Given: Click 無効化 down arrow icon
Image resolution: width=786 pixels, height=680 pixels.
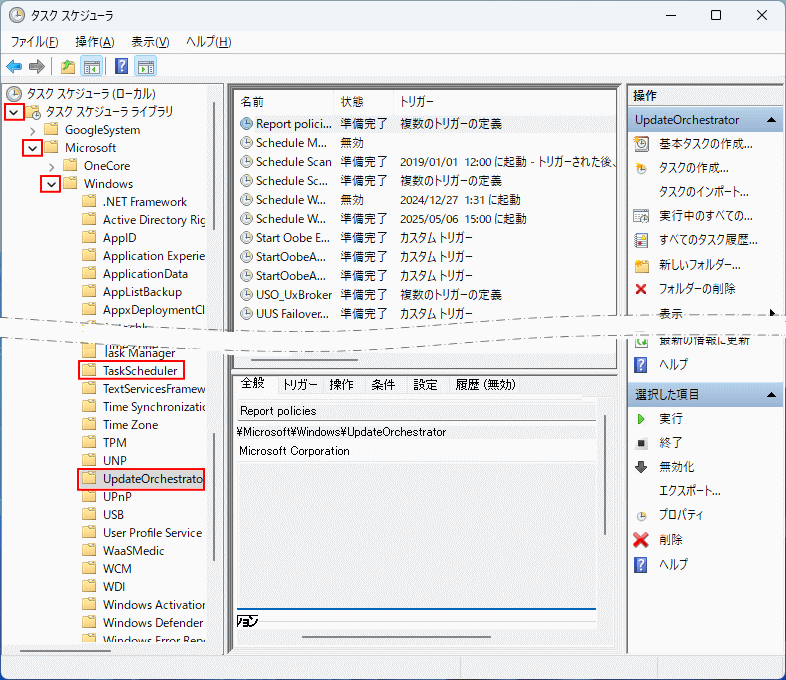Looking at the screenshot, I should pos(641,467).
